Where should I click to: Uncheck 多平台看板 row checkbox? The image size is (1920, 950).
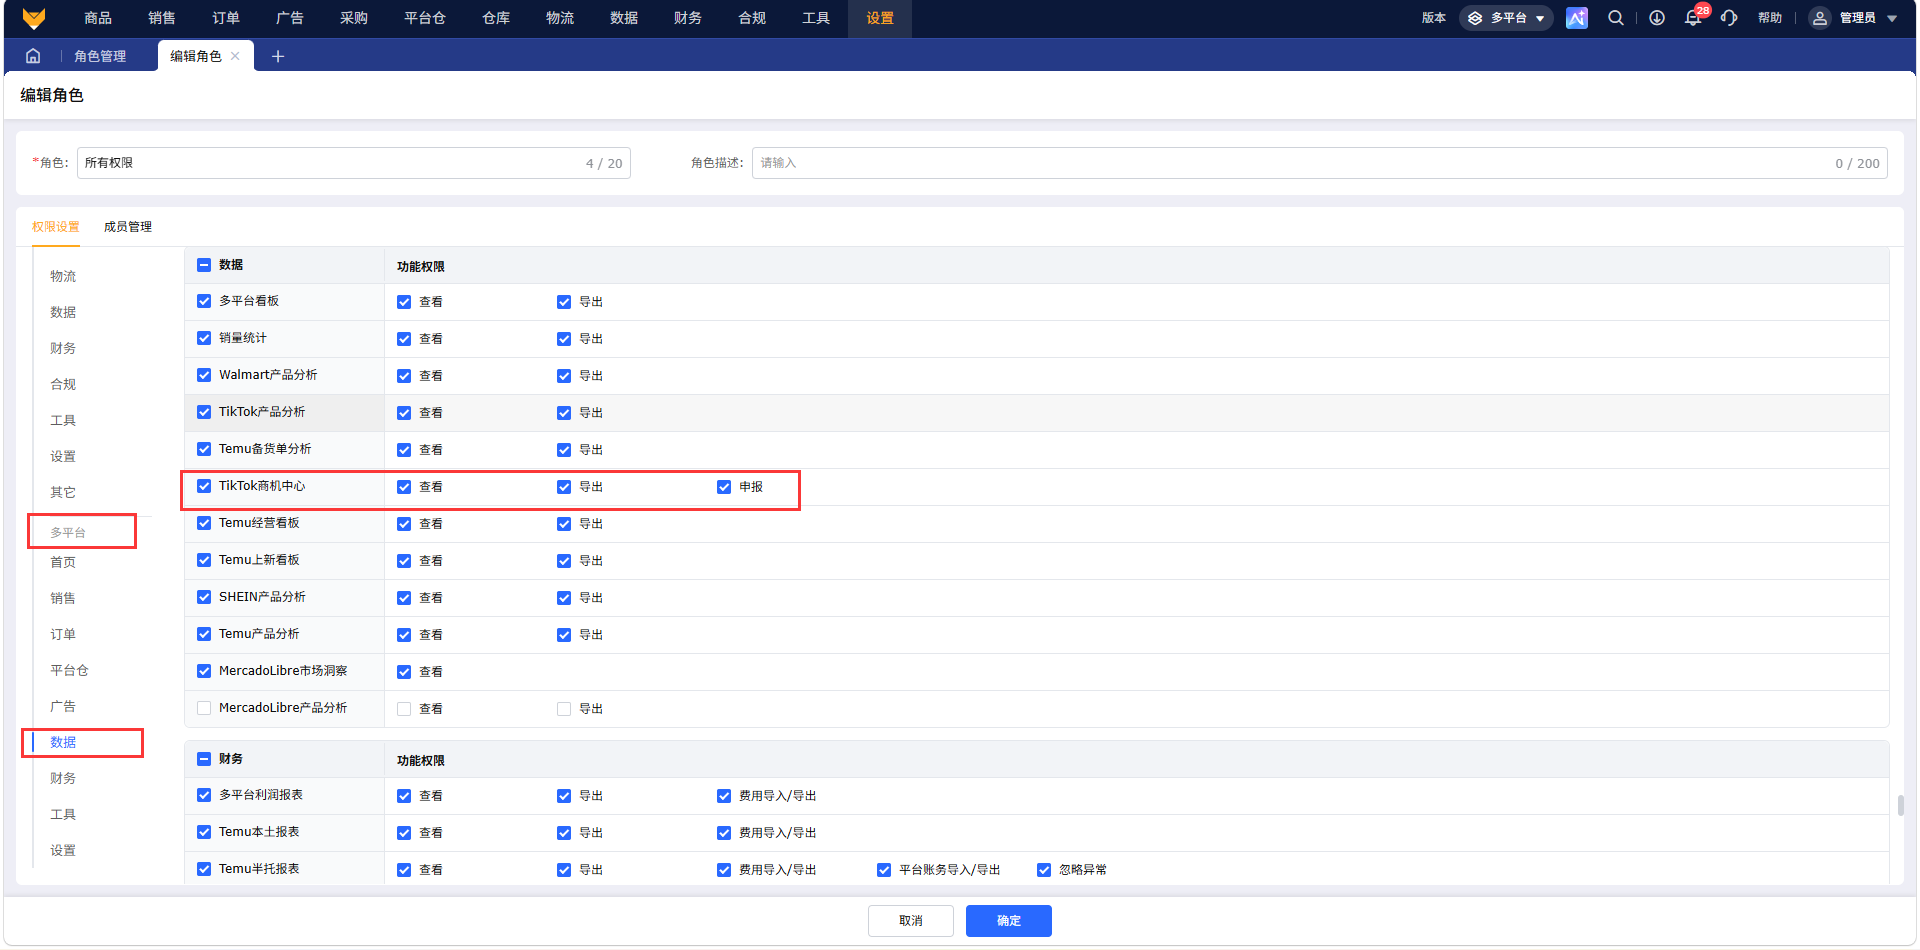204,301
